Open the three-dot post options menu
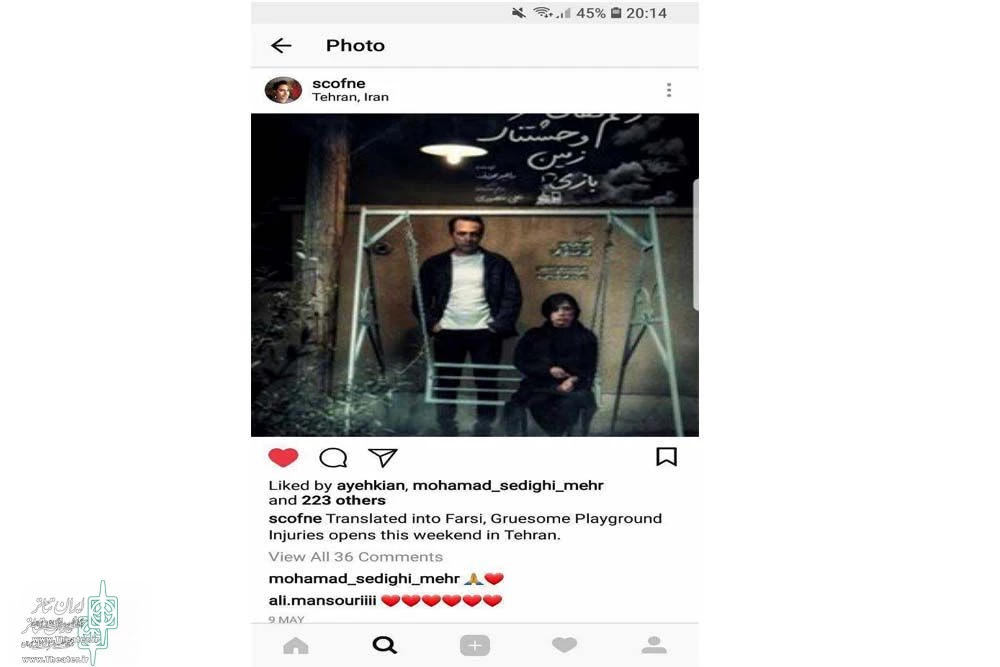The height and width of the screenshot is (667, 1000). pos(669,90)
